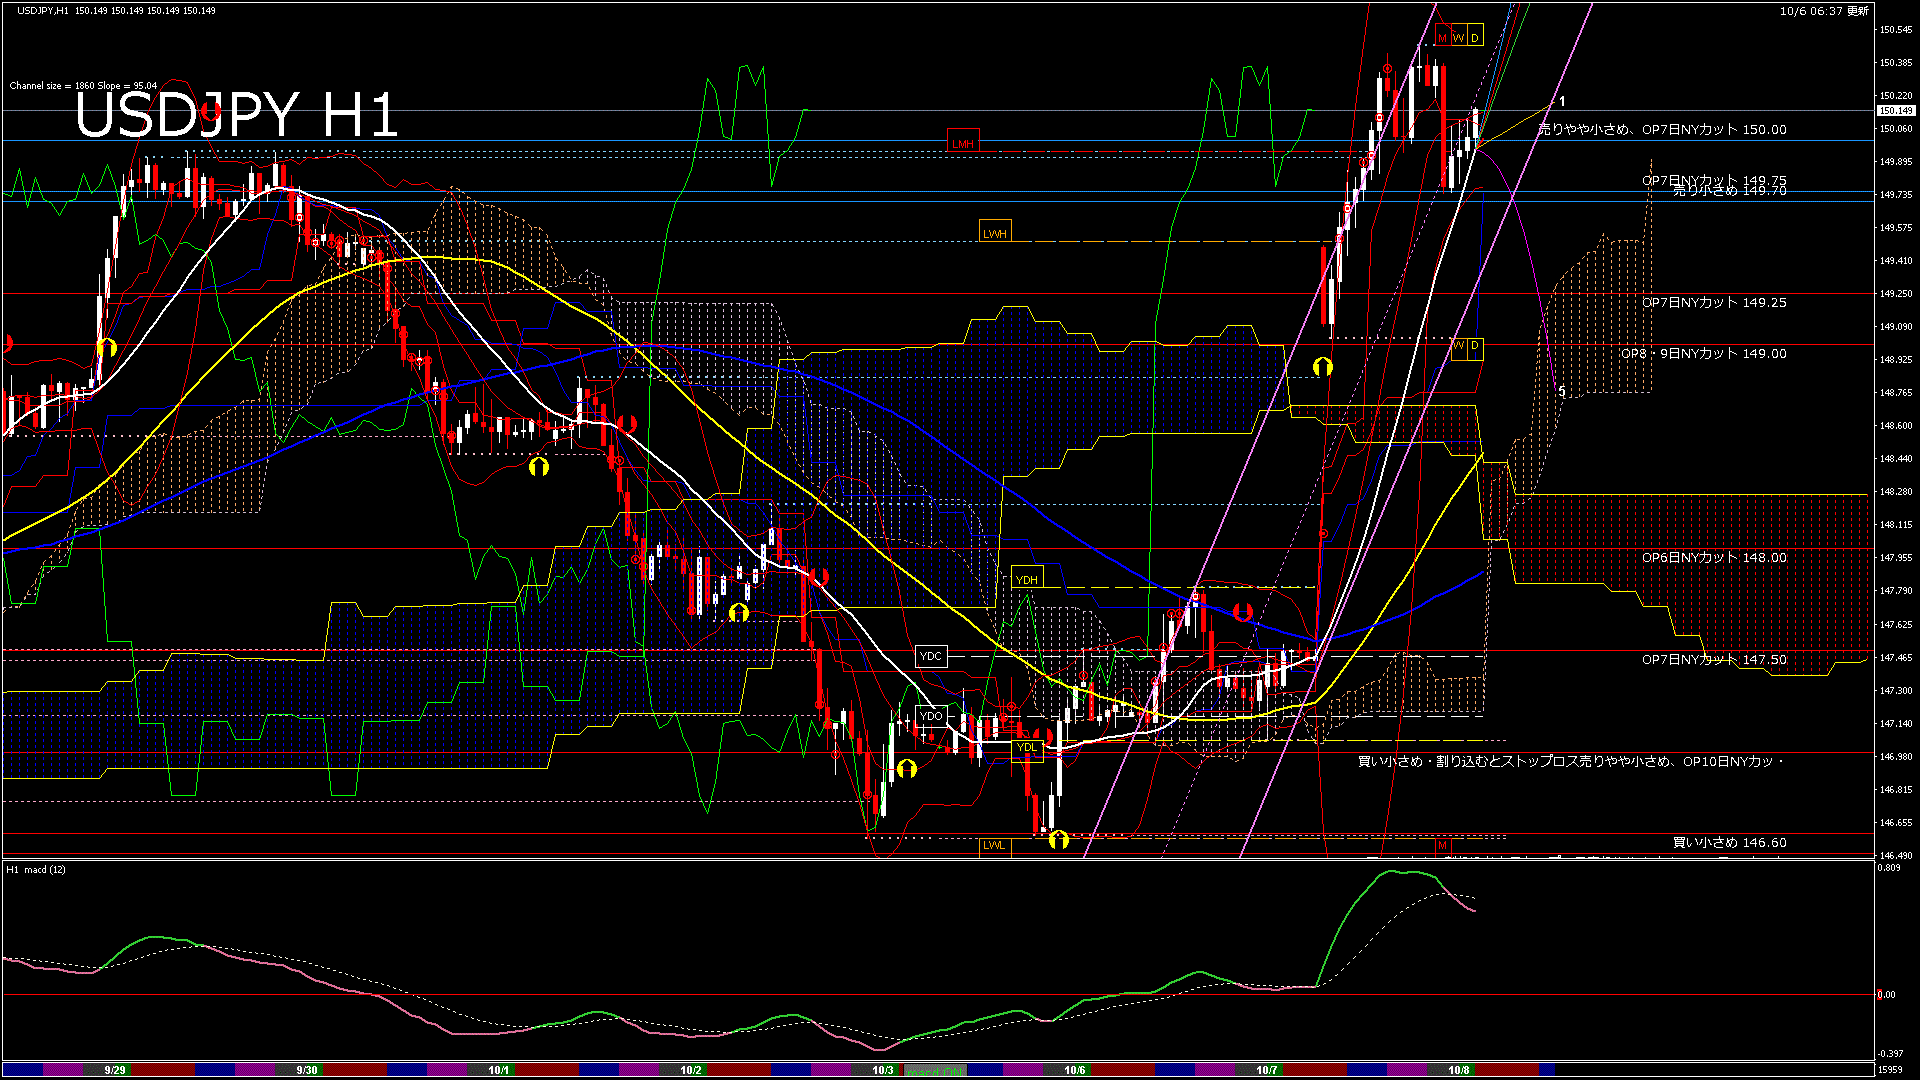Click top red M pivot box
The image size is (1920, 1080).
pos(1442,38)
